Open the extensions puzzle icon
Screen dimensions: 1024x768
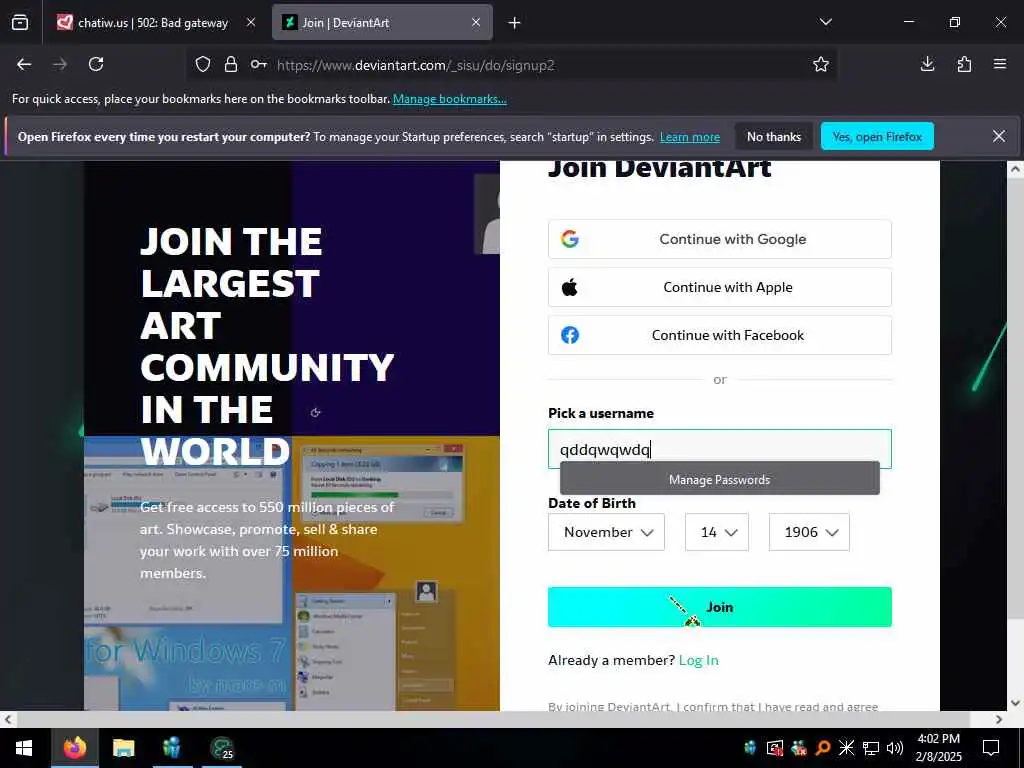964,64
